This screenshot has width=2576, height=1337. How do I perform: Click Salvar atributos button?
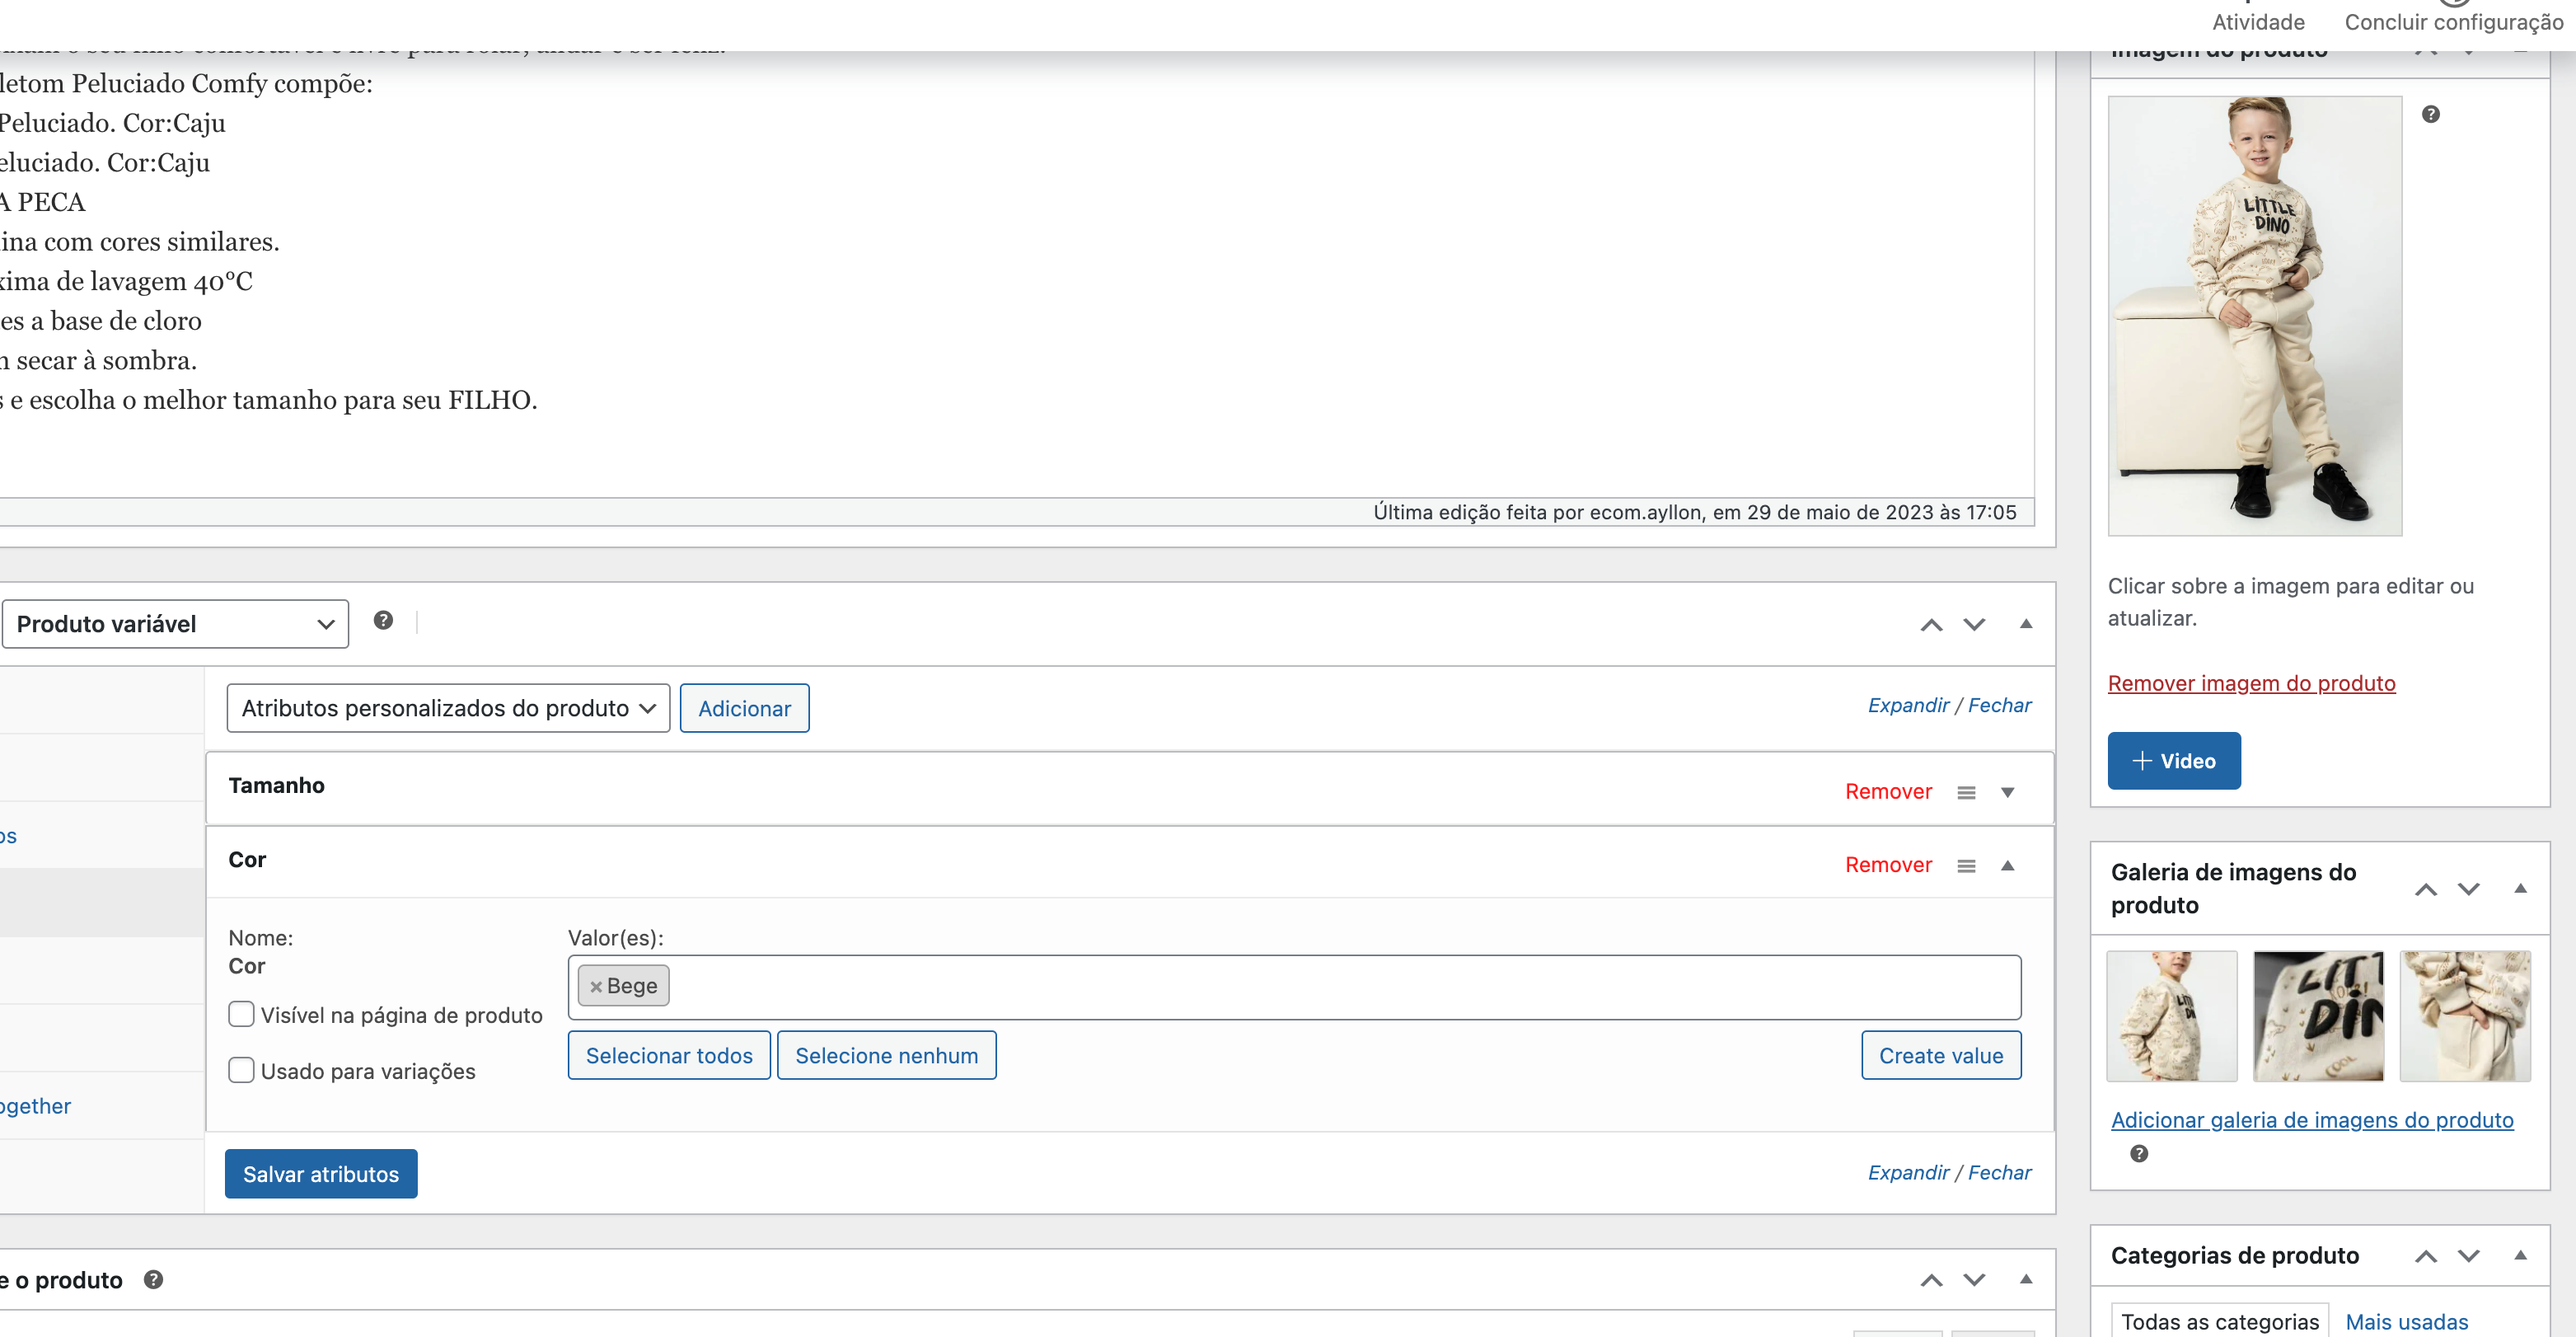tap(320, 1174)
